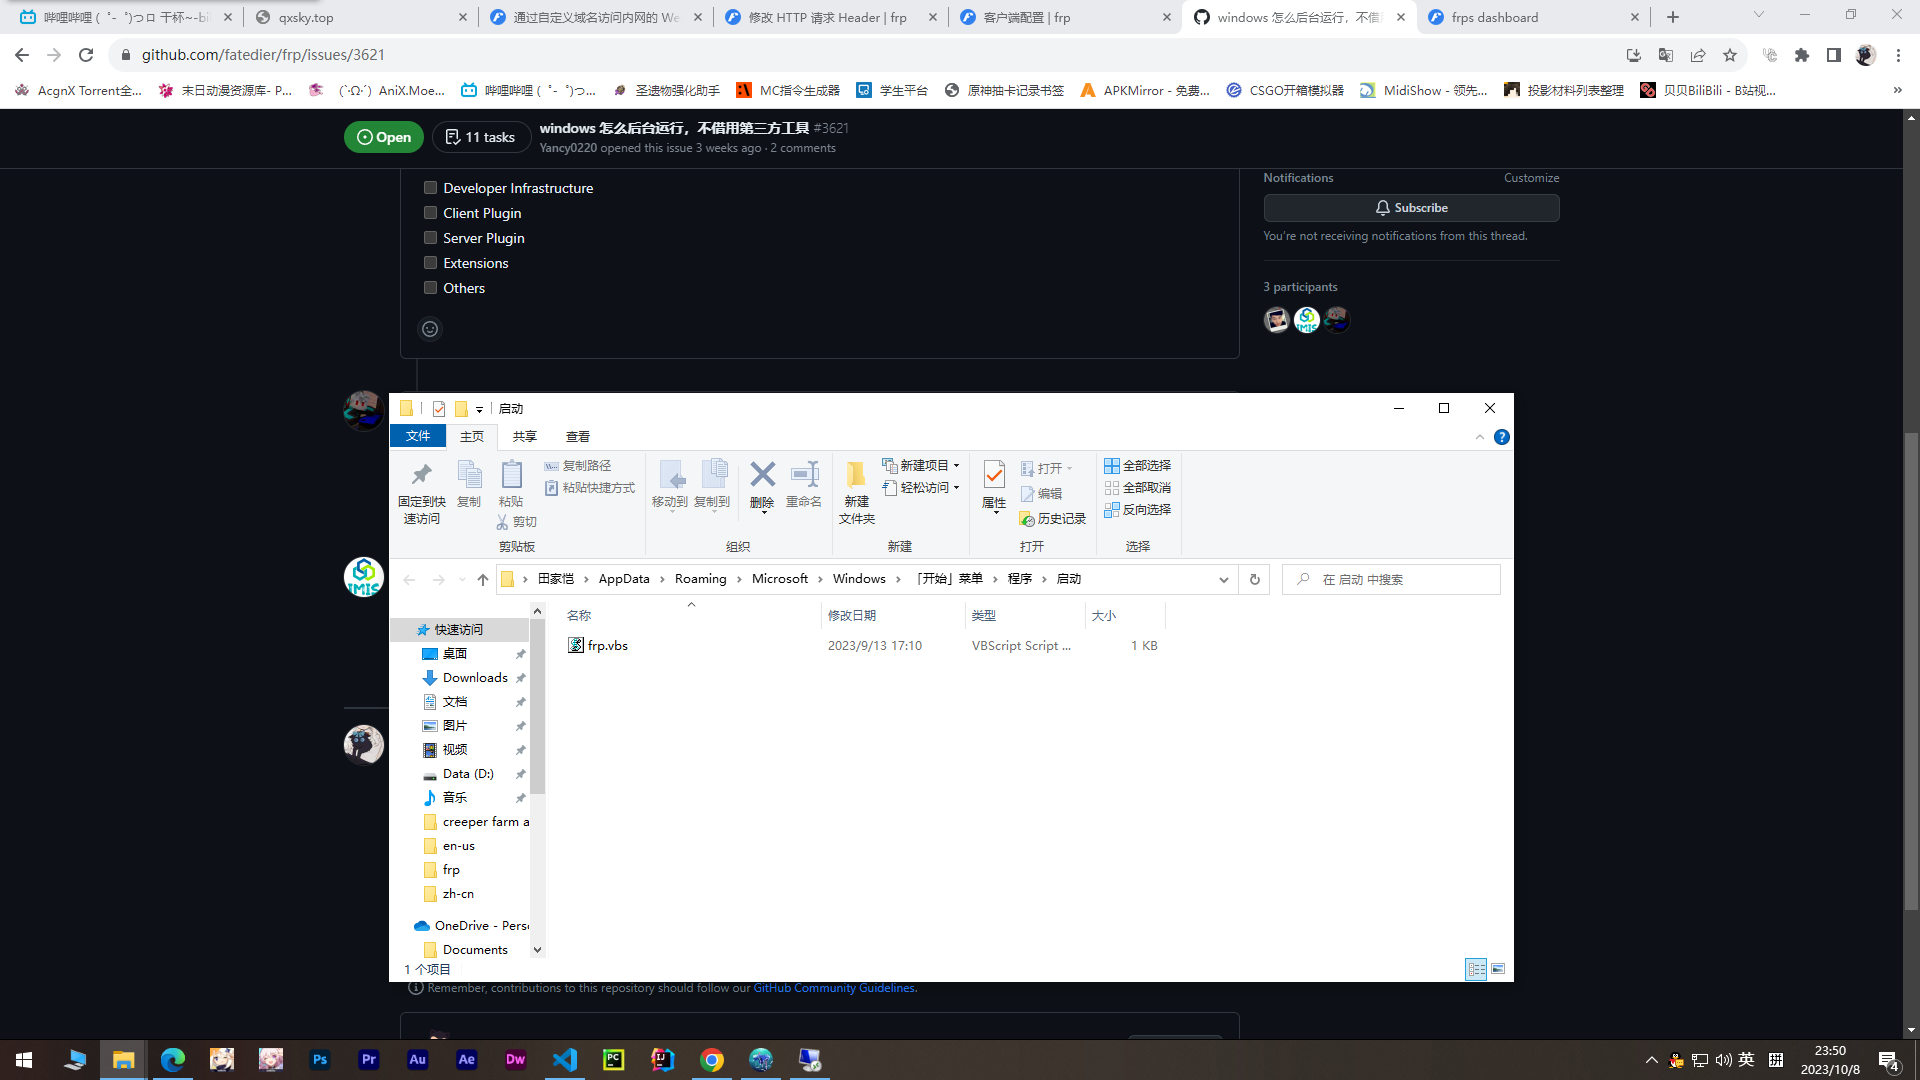The height and width of the screenshot is (1080, 1920).
Task: Check the Others checkbox
Action: (430, 287)
